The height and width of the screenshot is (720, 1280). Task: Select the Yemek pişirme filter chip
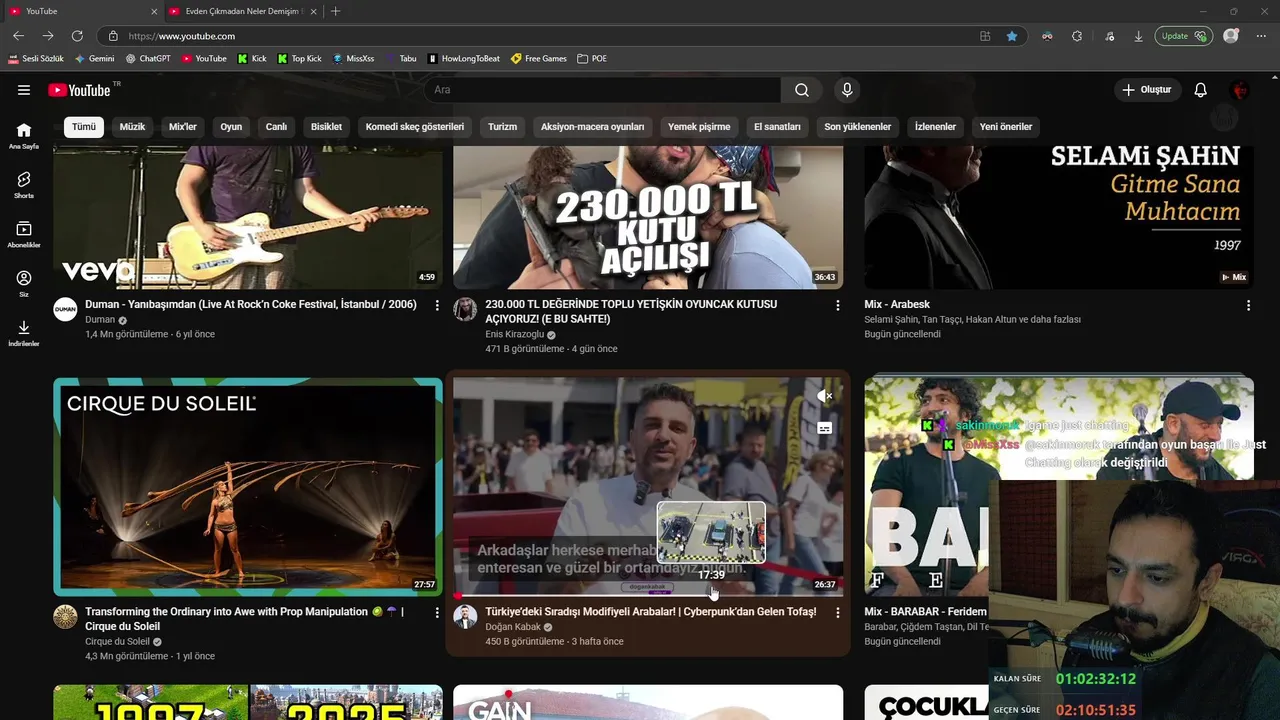point(699,127)
